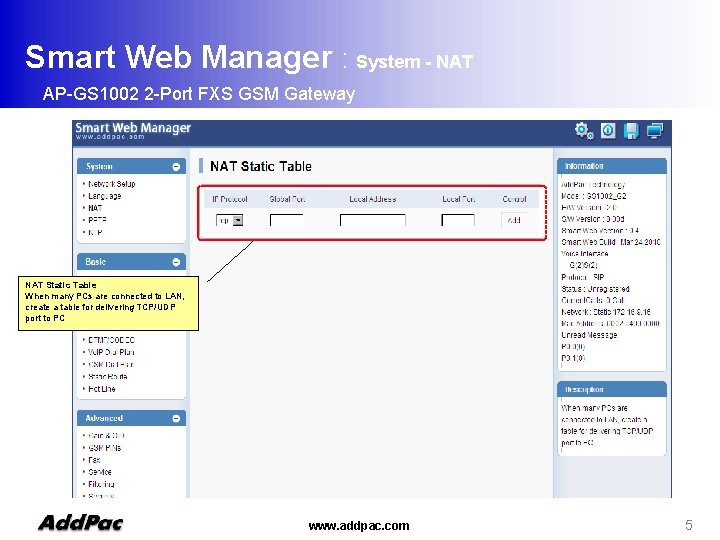Click the Protocol SIP info line

point(583,277)
